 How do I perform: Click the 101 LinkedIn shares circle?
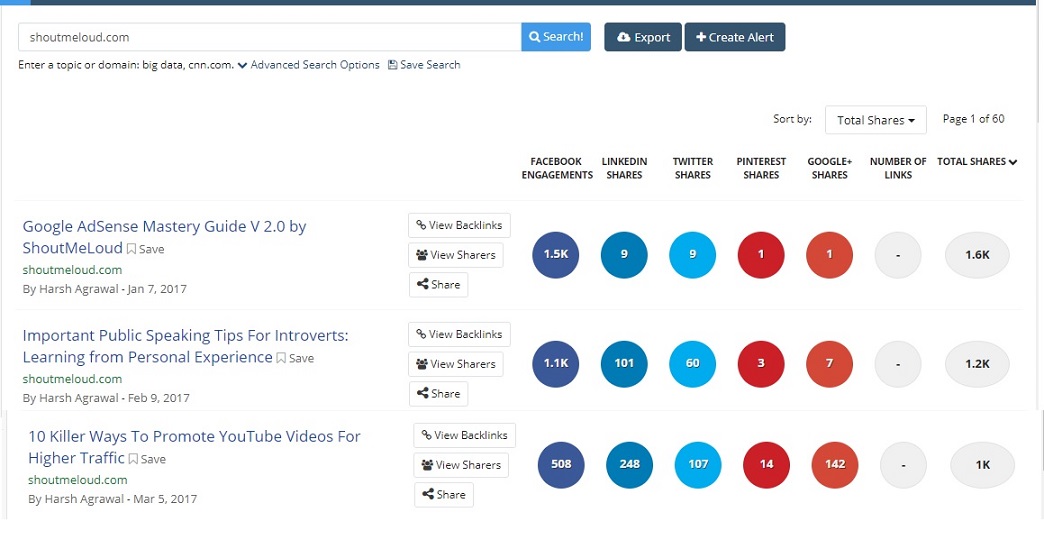624,364
